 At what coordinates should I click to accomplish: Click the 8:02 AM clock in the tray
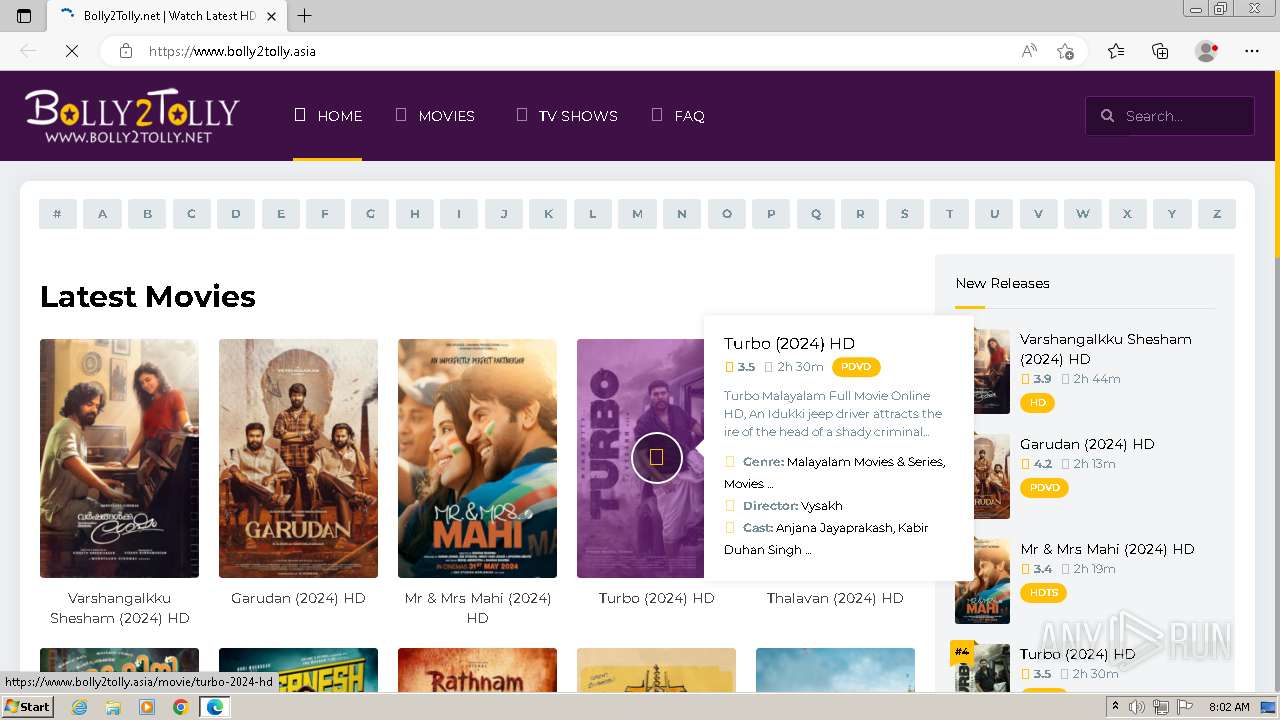[x=1229, y=707]
